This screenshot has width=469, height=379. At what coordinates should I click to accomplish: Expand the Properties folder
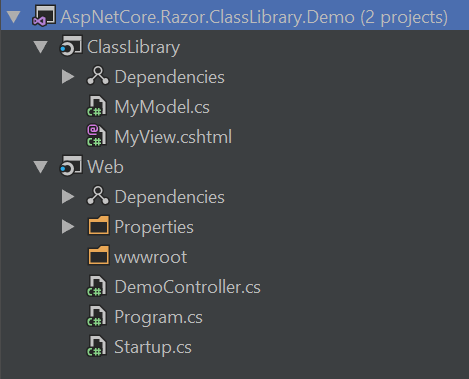[x=68, y=227]
